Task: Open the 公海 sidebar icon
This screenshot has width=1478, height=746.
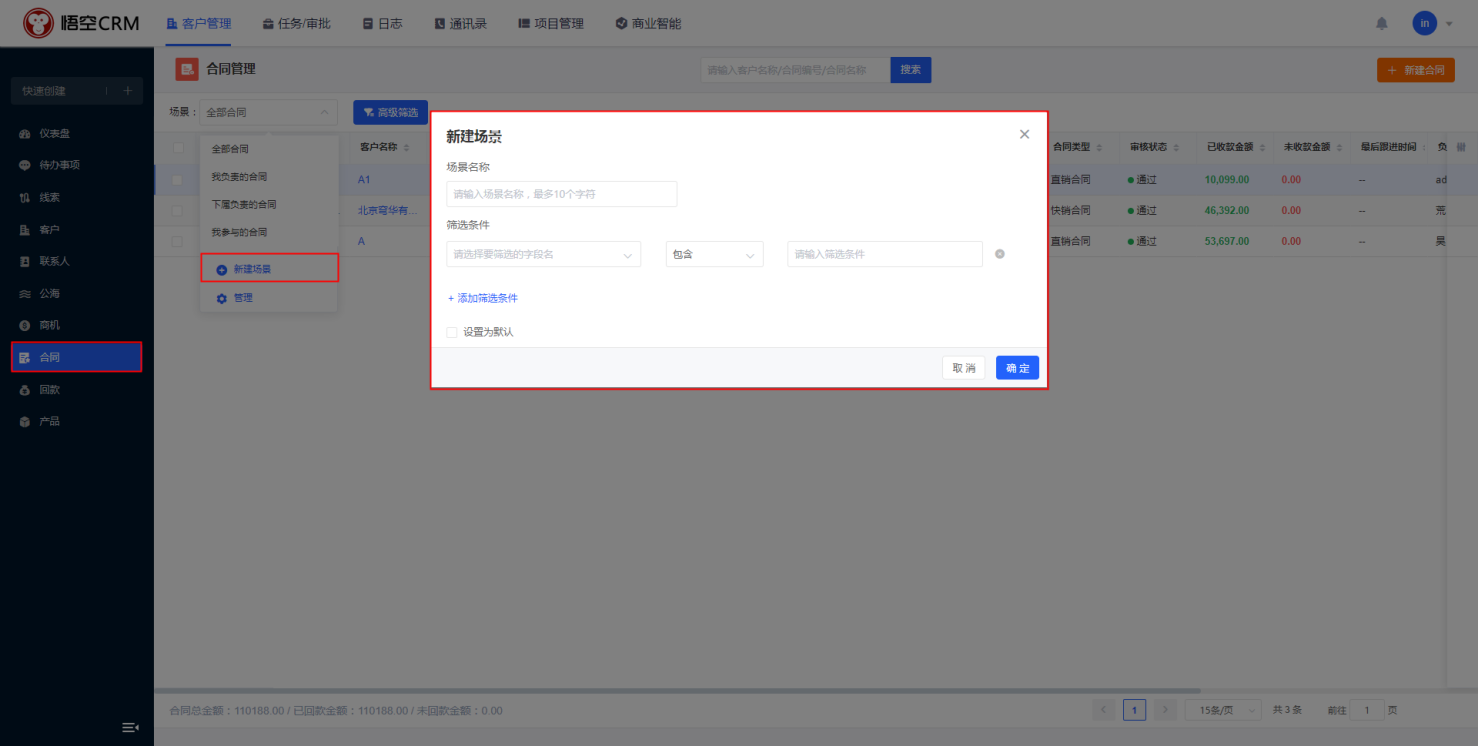Action: [x=25, y=294]
